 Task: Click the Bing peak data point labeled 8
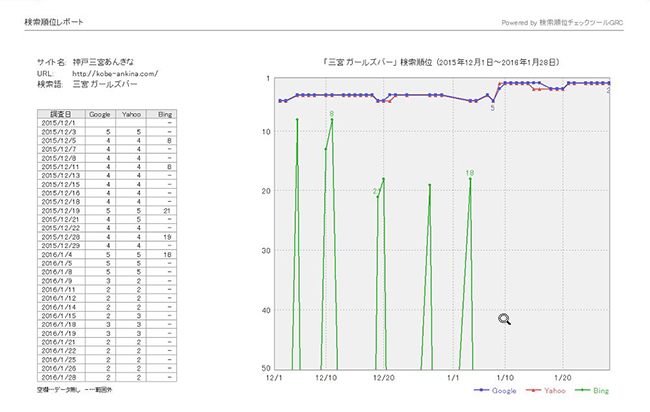pos(331,121)
